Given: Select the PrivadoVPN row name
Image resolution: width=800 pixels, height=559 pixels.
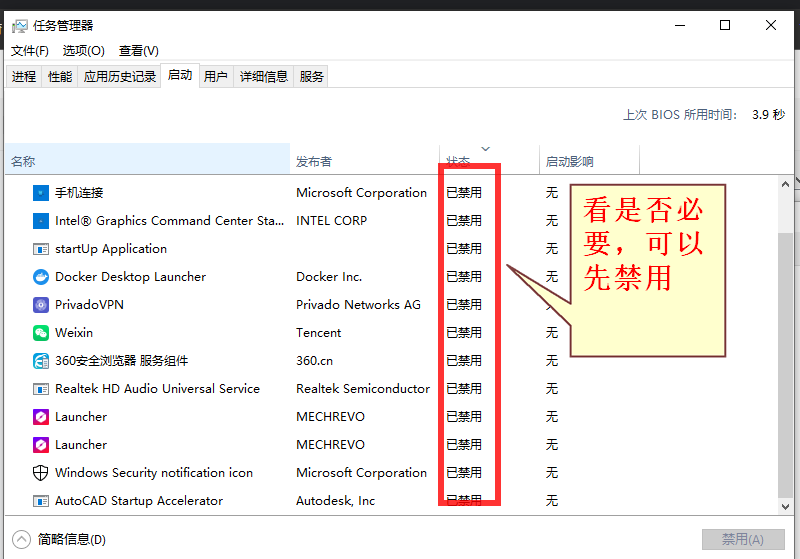Looking at the screenshot, I should point(89,305).
